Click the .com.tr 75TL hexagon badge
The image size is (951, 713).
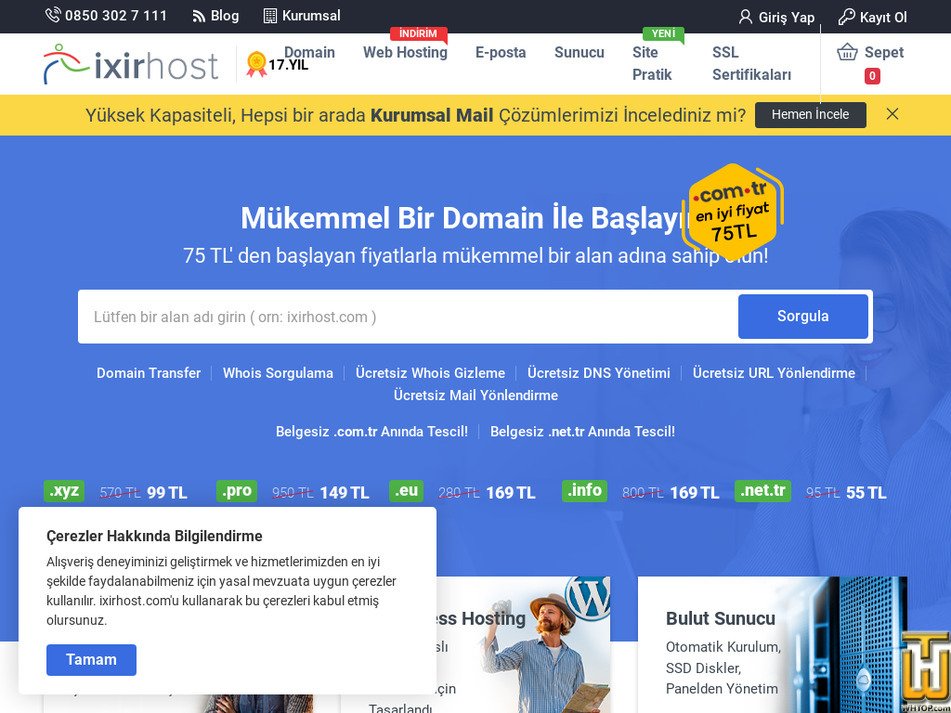(733, 212)
